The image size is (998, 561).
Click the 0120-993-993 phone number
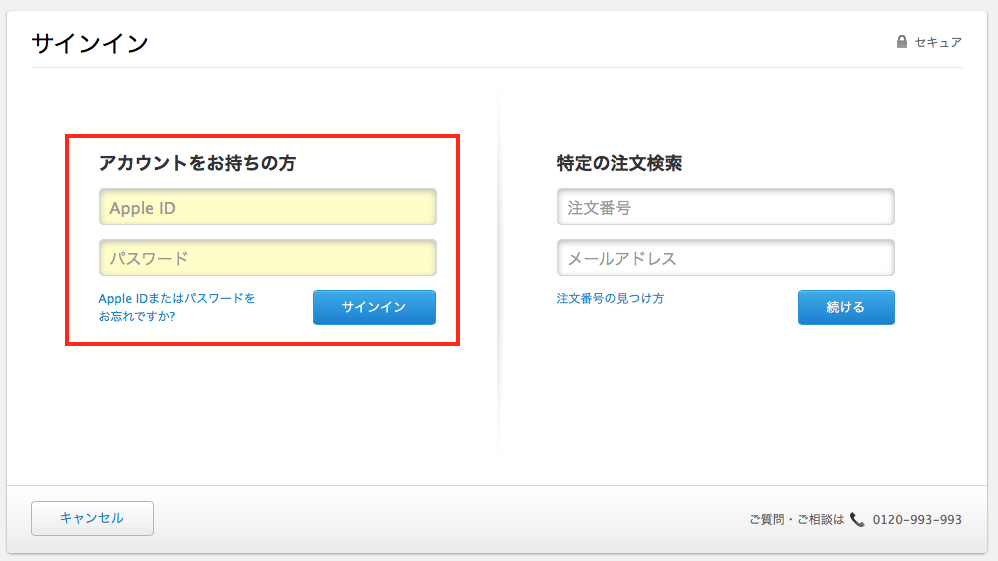coord(917,520)
